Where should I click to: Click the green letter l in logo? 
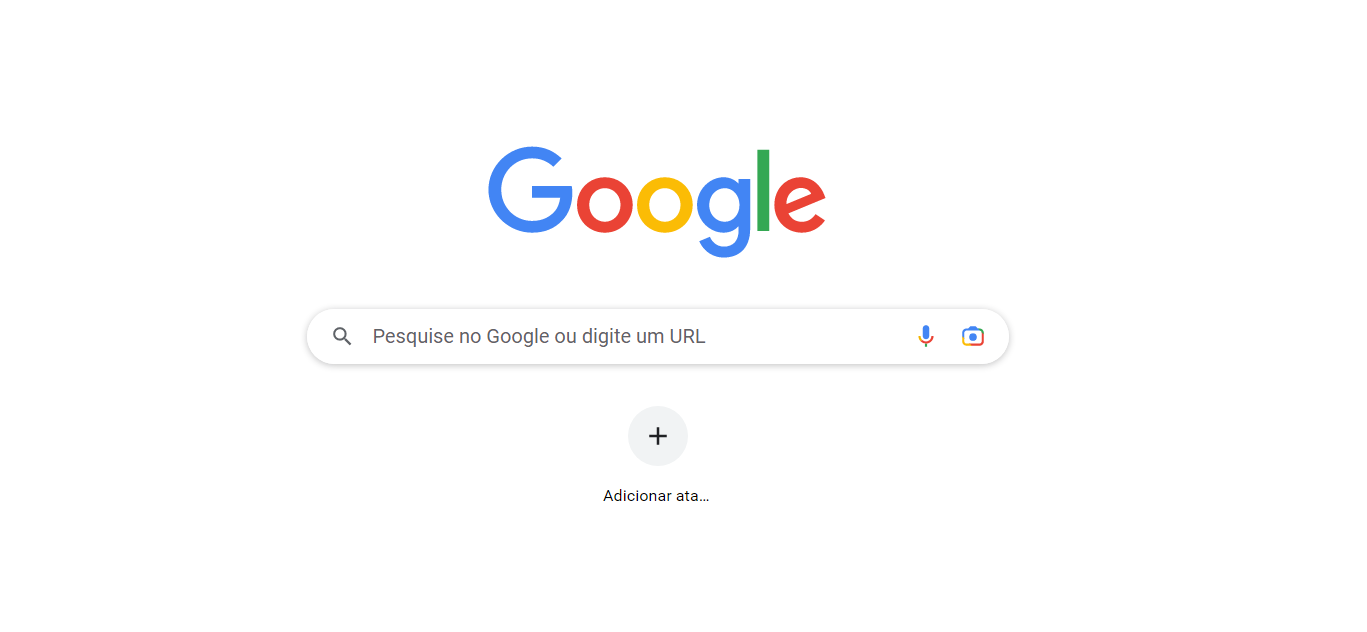763,190
